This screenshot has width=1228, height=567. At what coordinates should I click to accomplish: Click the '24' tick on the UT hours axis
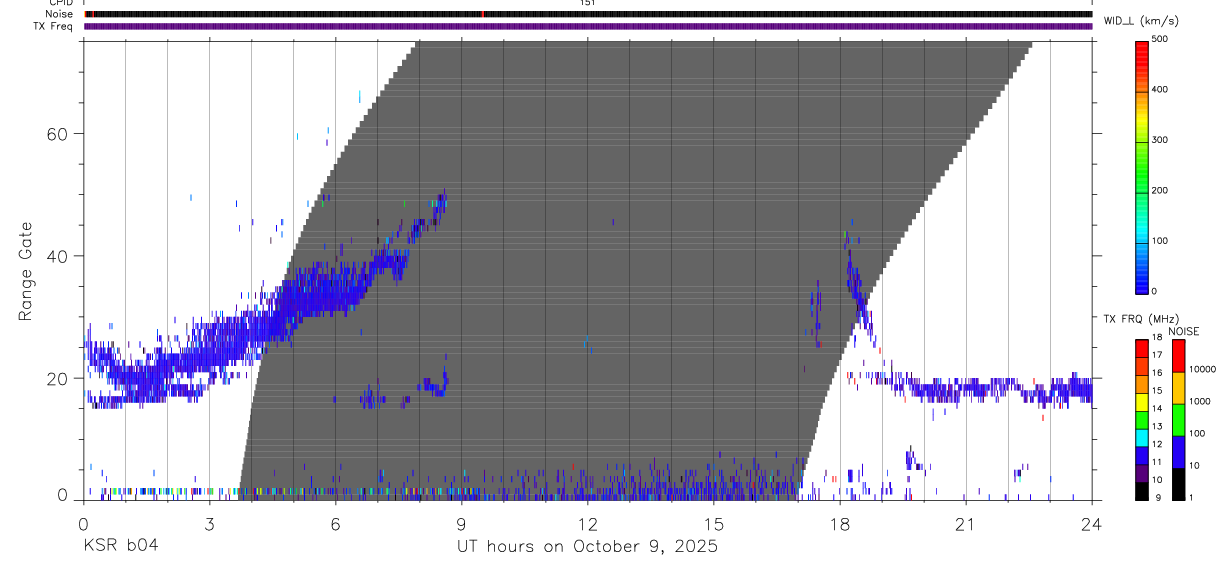click(1092, 523)
